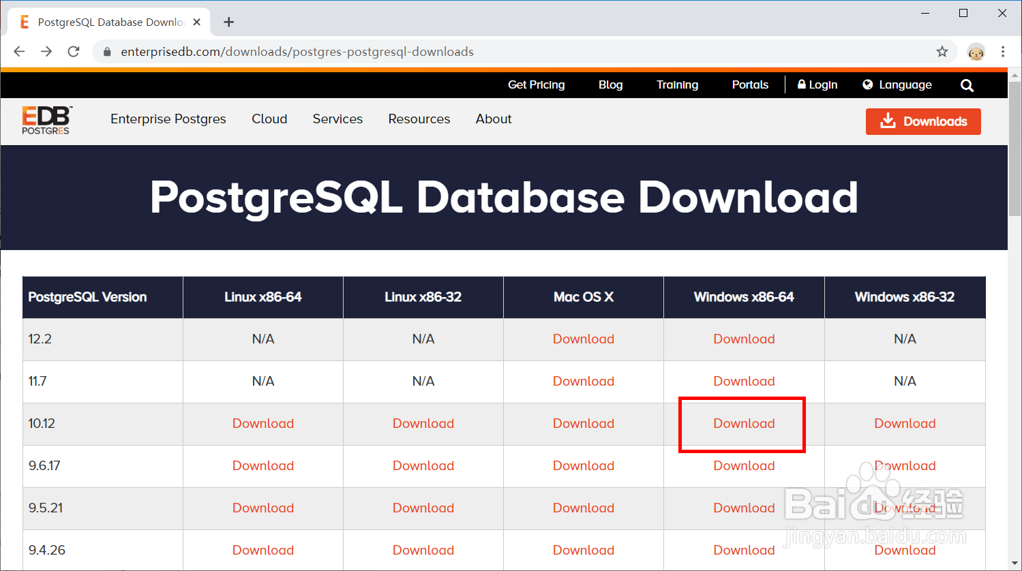Click the Mac OS X column header
Image resolution: width=1022 pixels, height=571 pixels.
click(583, 297)
